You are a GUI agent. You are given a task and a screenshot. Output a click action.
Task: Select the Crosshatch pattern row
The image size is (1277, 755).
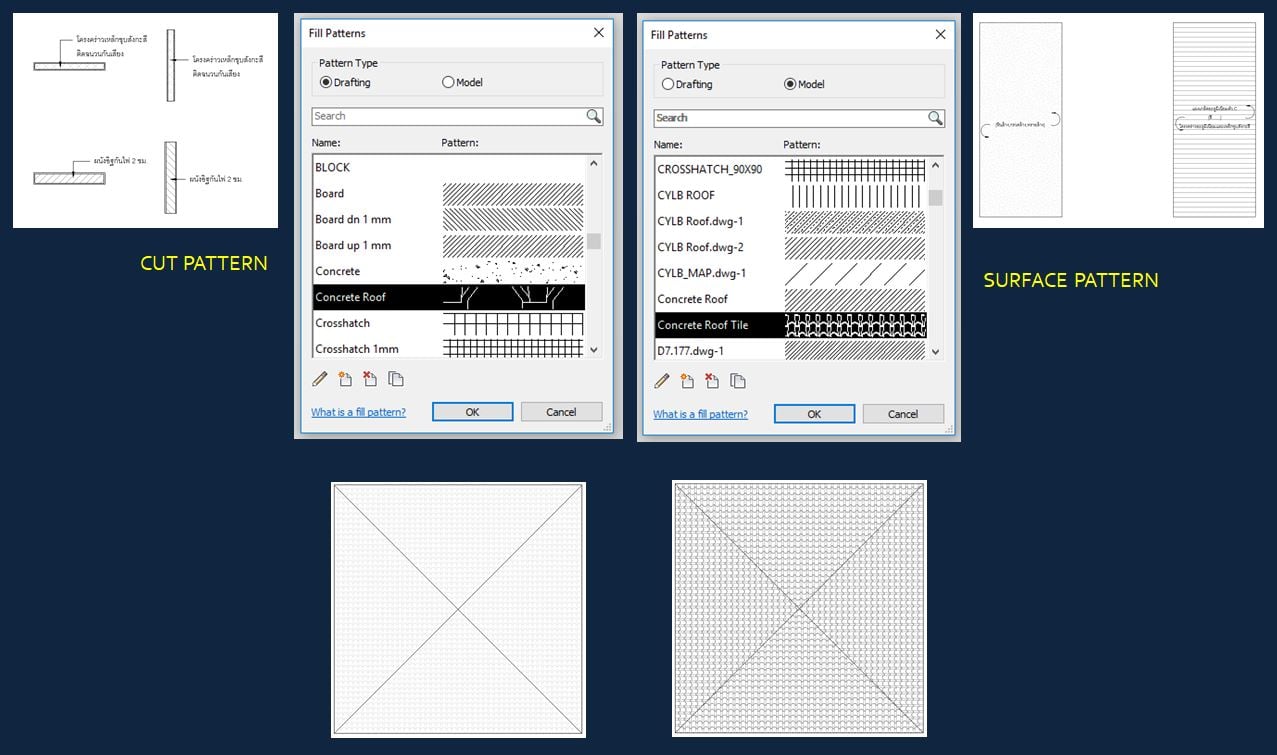(449, 323)
